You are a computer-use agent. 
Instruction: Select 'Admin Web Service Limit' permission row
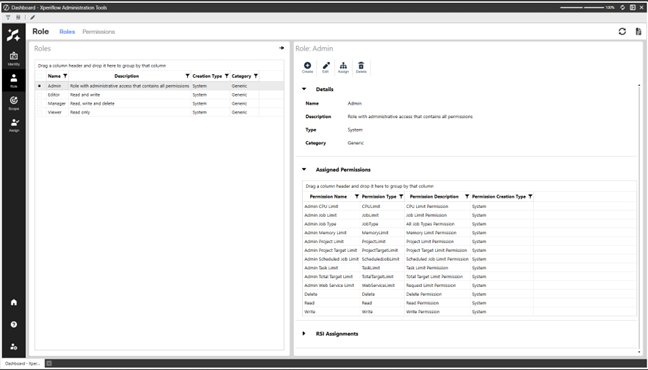pyautogui.click(x=469, y=285)
